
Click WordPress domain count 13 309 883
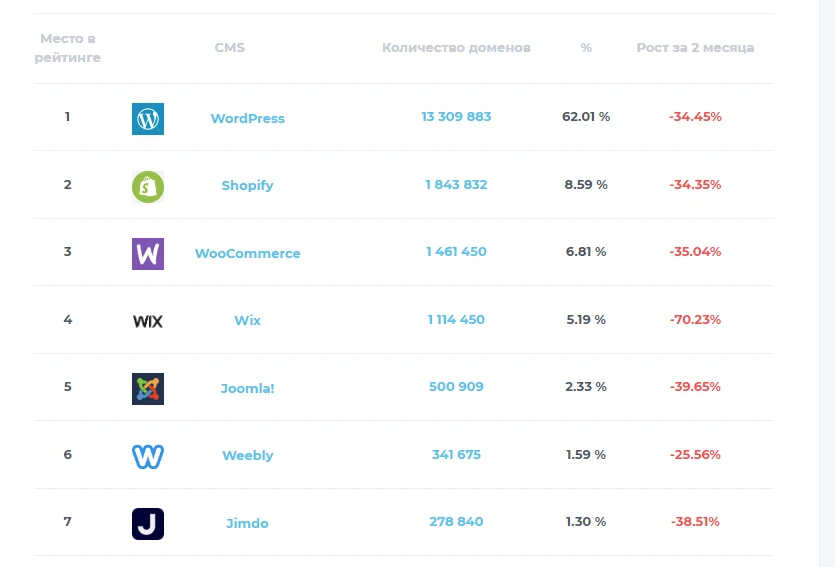456,117
